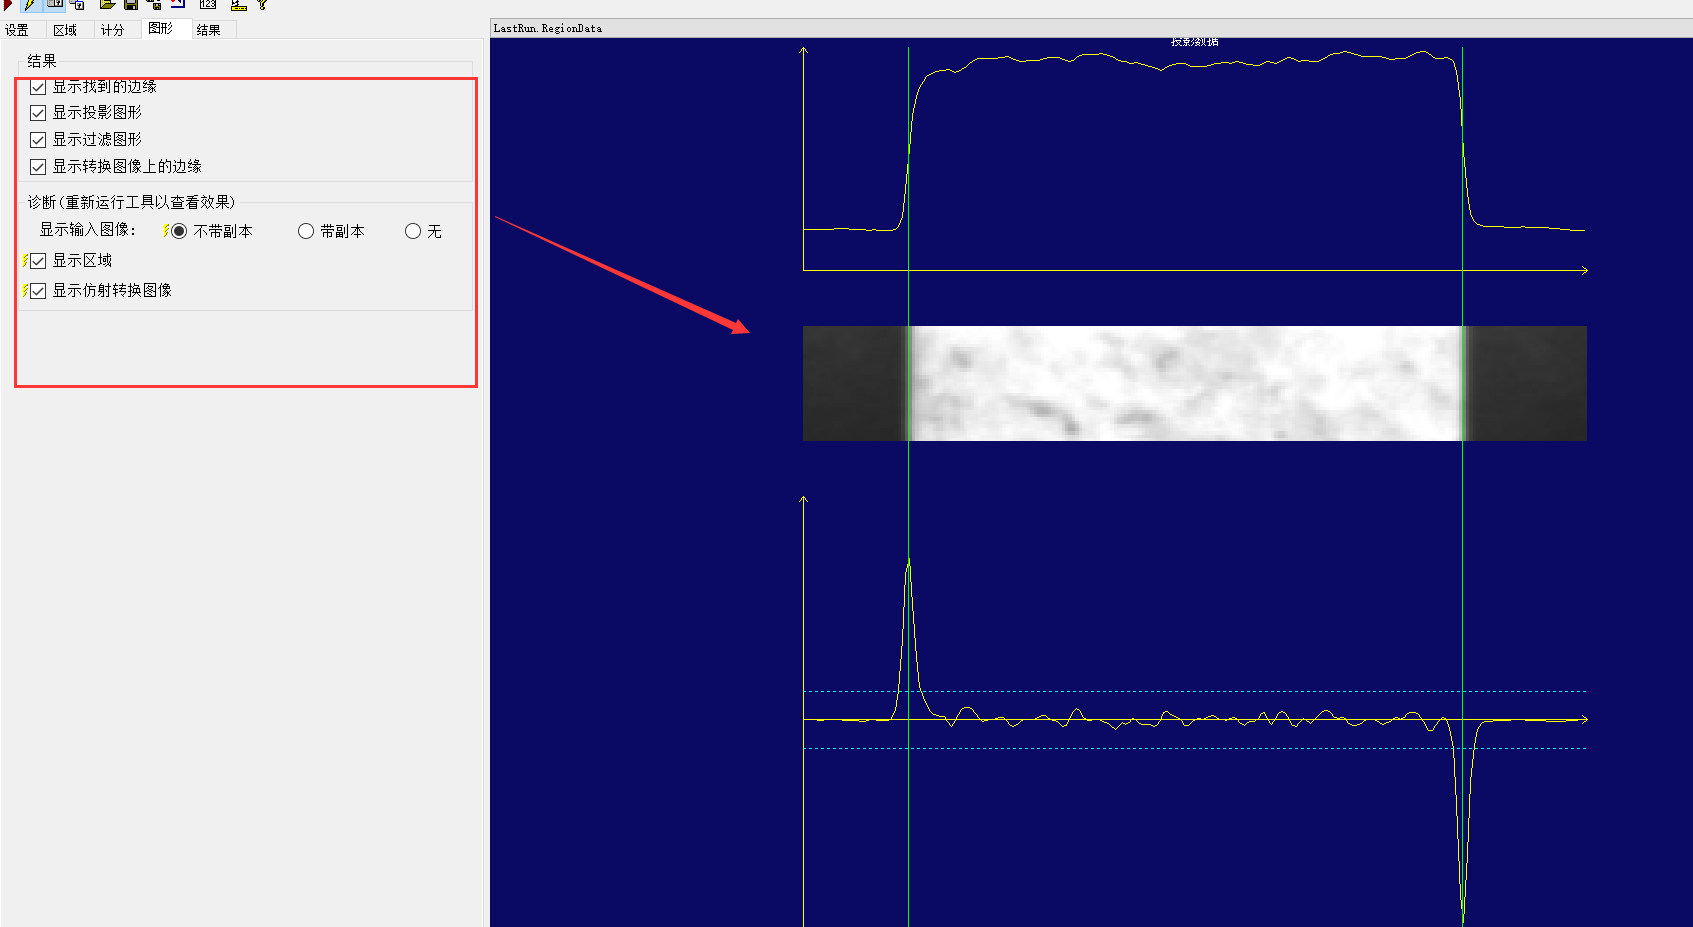Toggle 显示仿射转换图像 checkbox
This screenshot has width=1693, height=927.
38,291
